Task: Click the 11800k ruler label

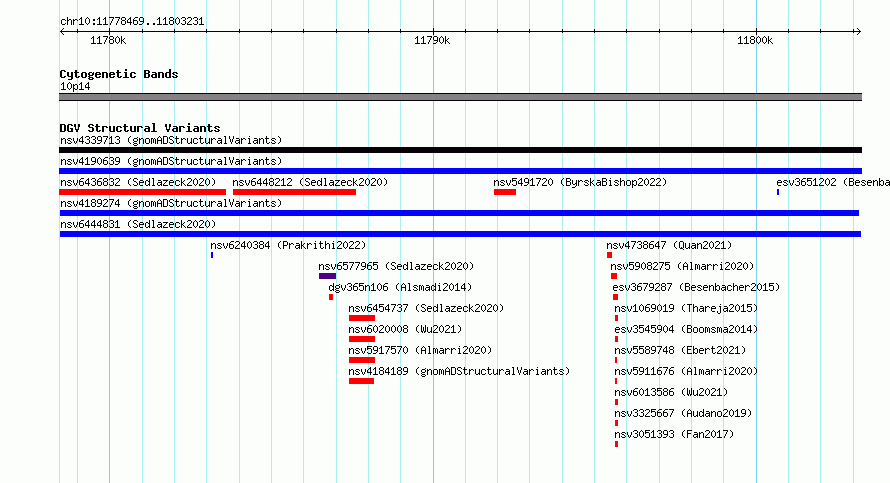Action: point(755,40)
